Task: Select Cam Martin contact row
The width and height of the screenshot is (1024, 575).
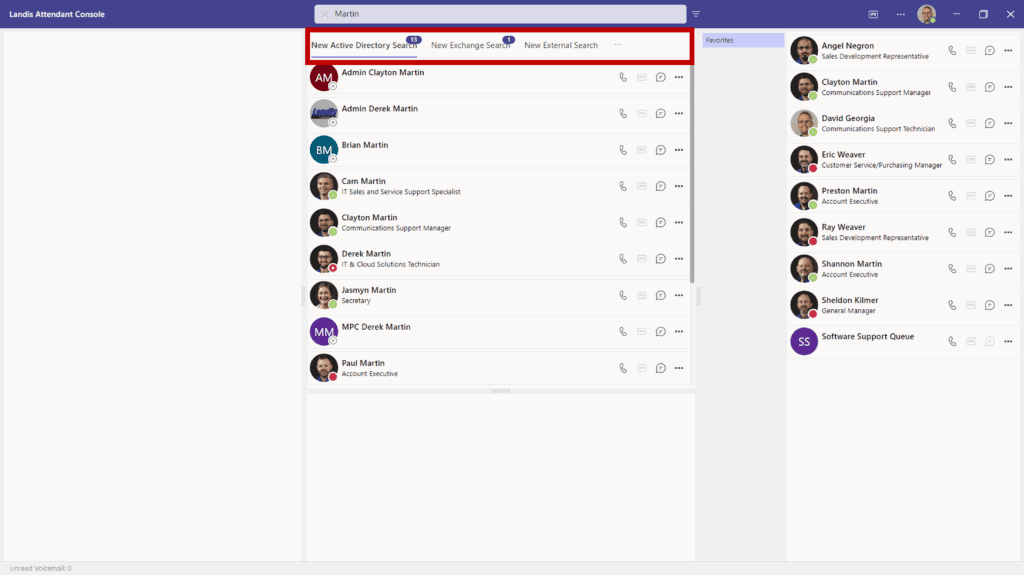Action: [500, 186]
